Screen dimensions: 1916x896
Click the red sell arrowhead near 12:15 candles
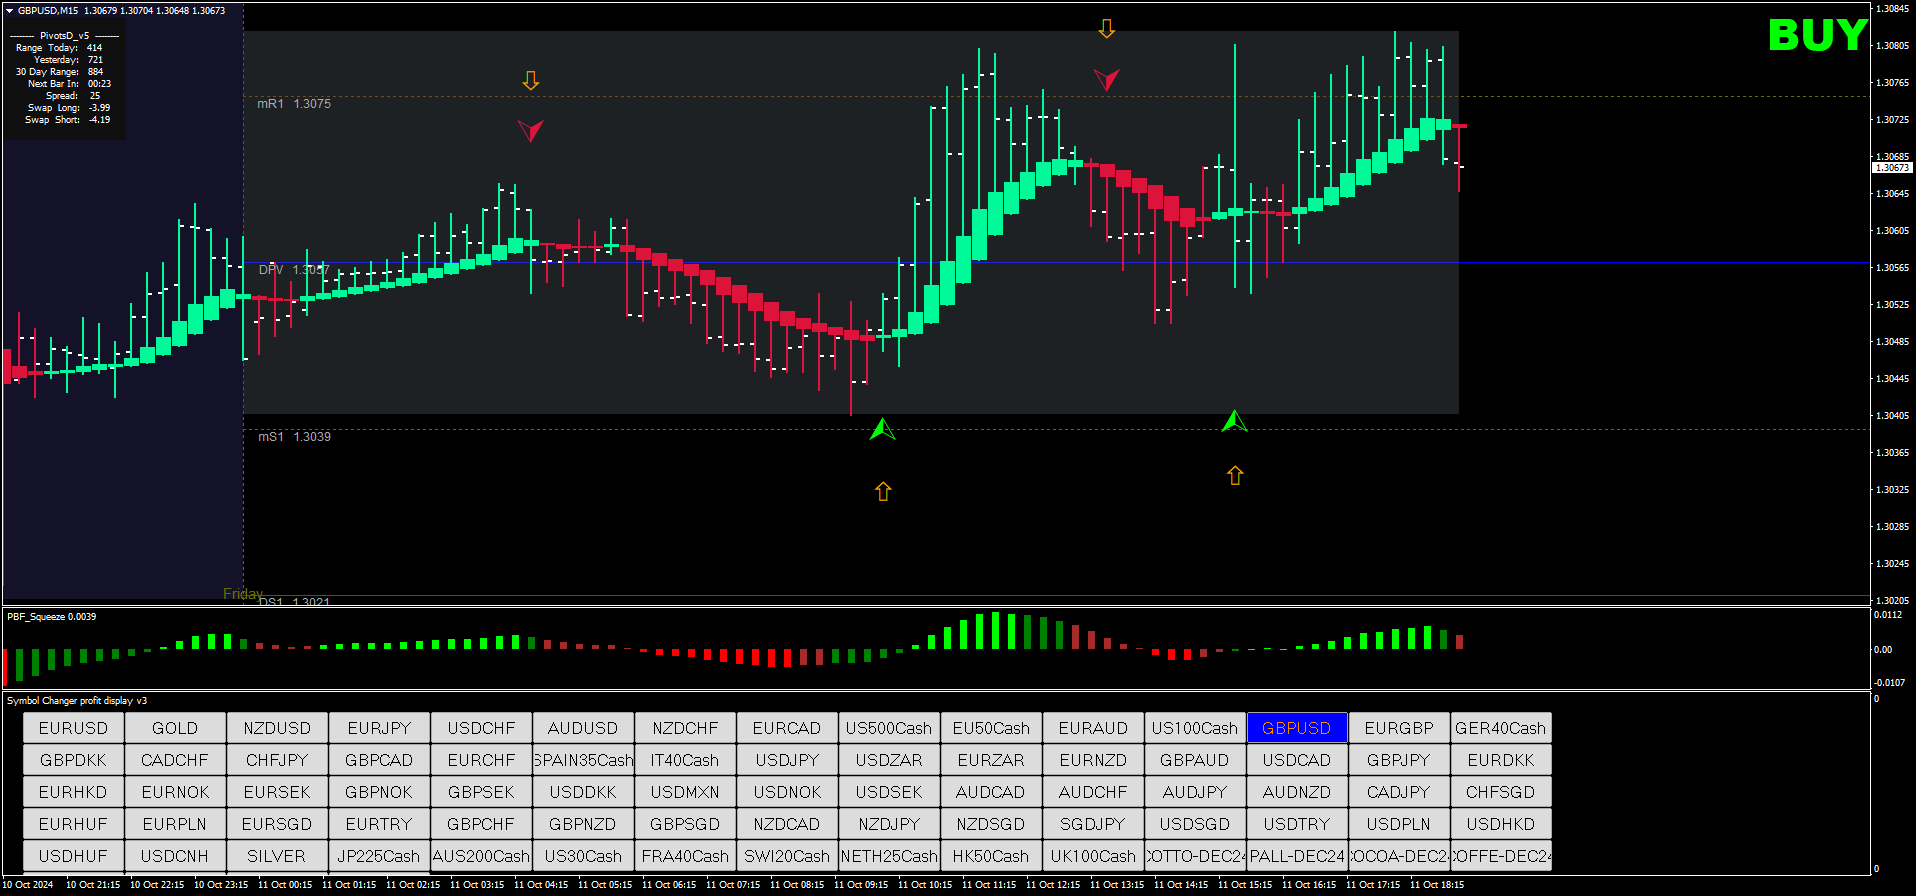tap(1105, 79)
